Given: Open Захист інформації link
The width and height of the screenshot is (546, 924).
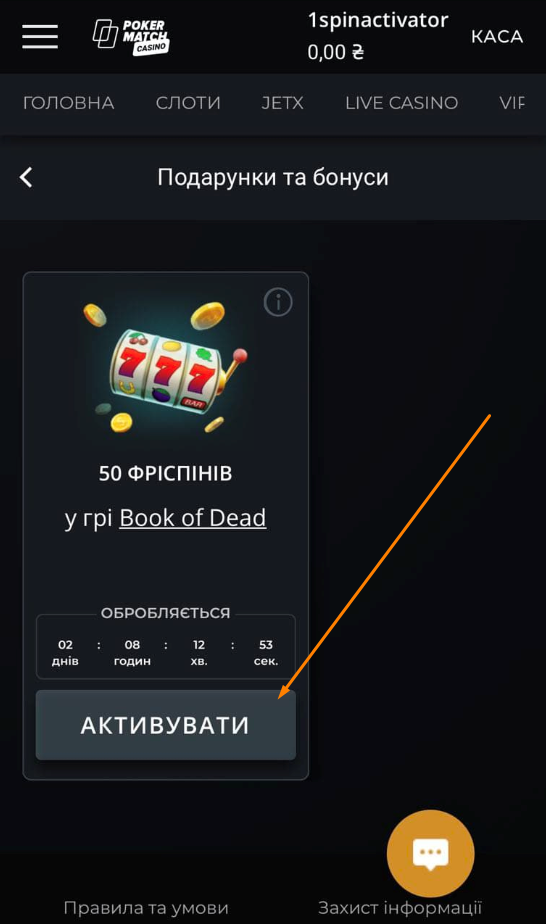Looking at the screenshot, I should coord(400,908).
